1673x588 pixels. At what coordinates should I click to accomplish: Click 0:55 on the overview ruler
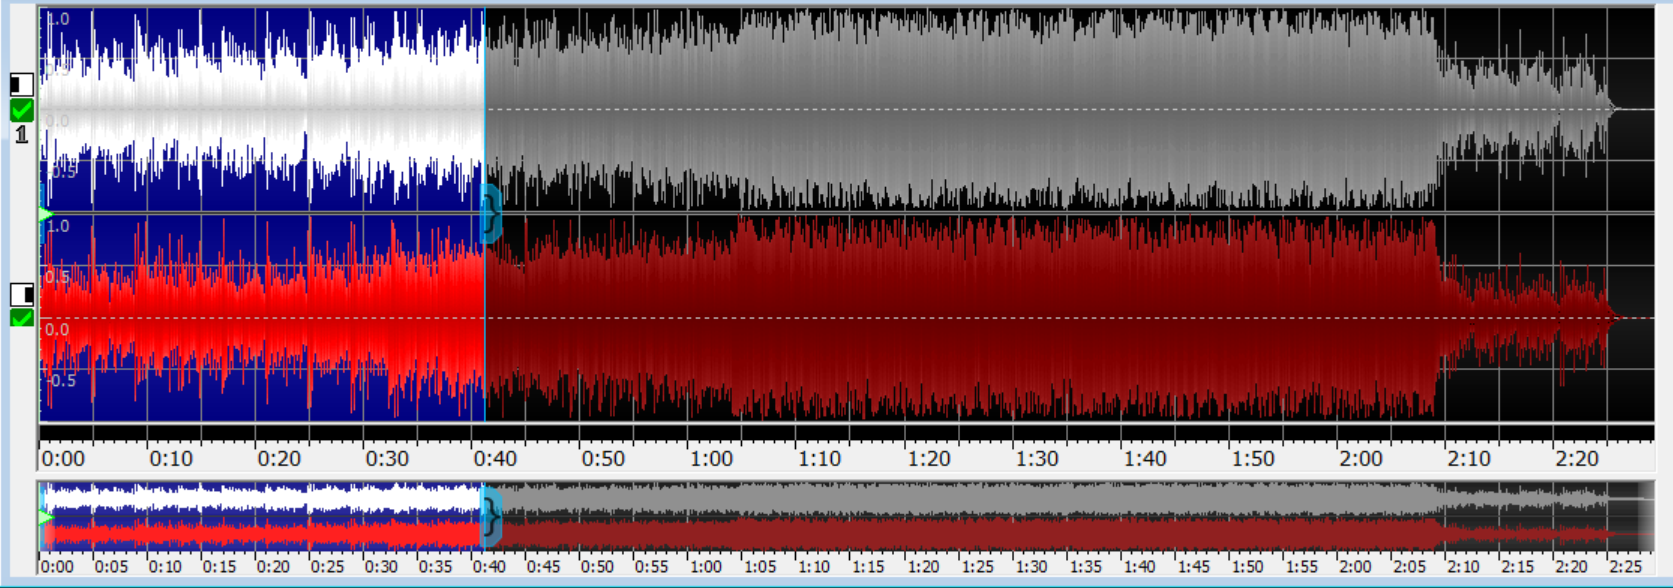(651, 567)
